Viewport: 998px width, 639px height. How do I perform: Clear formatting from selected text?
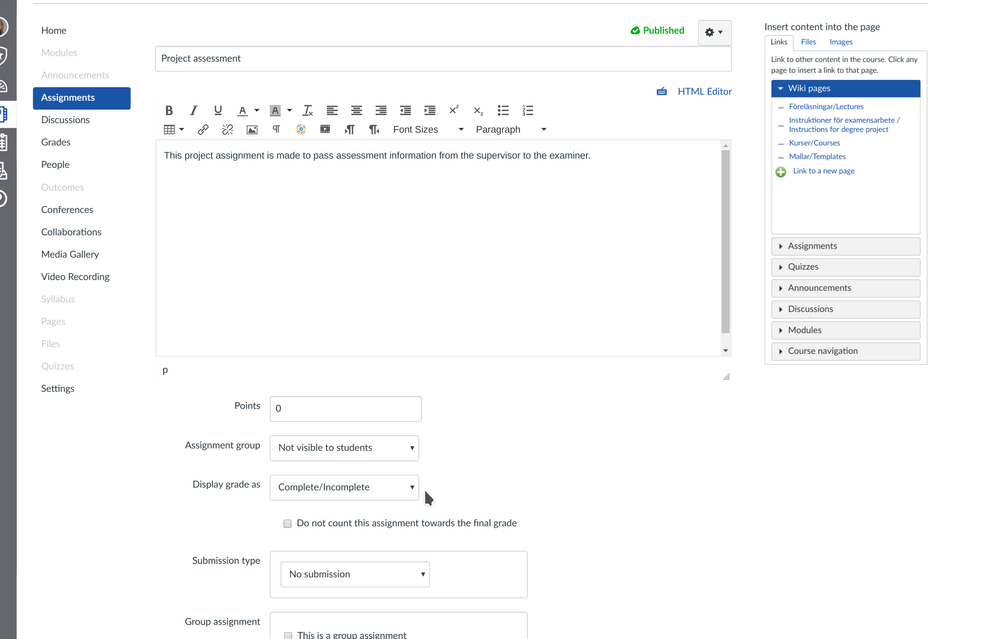pos(307,111)
